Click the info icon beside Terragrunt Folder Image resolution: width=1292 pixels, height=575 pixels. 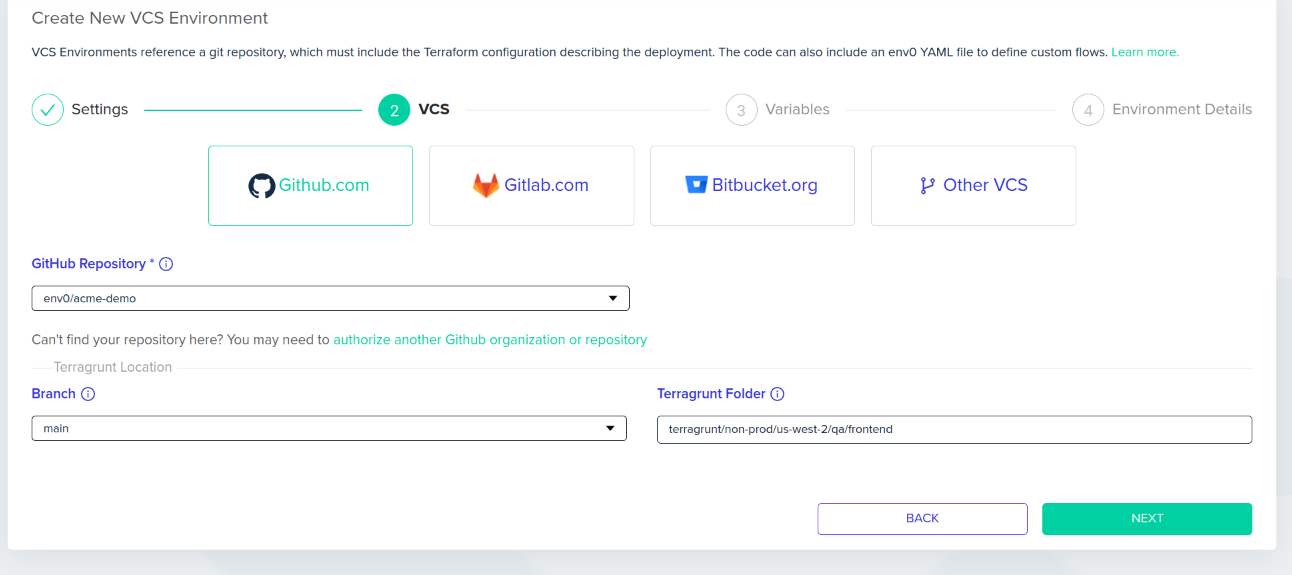click(x=777, y=394)
